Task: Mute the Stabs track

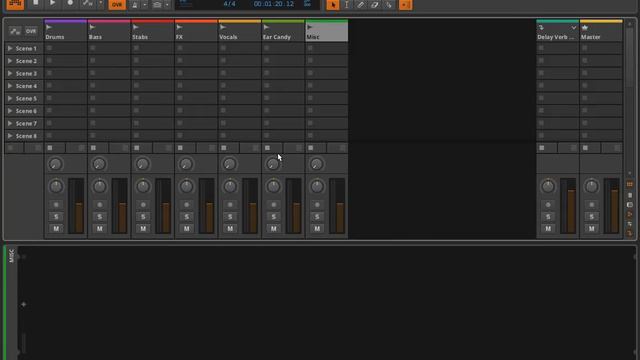Action: pyautogui.click(x=143, y=229)
